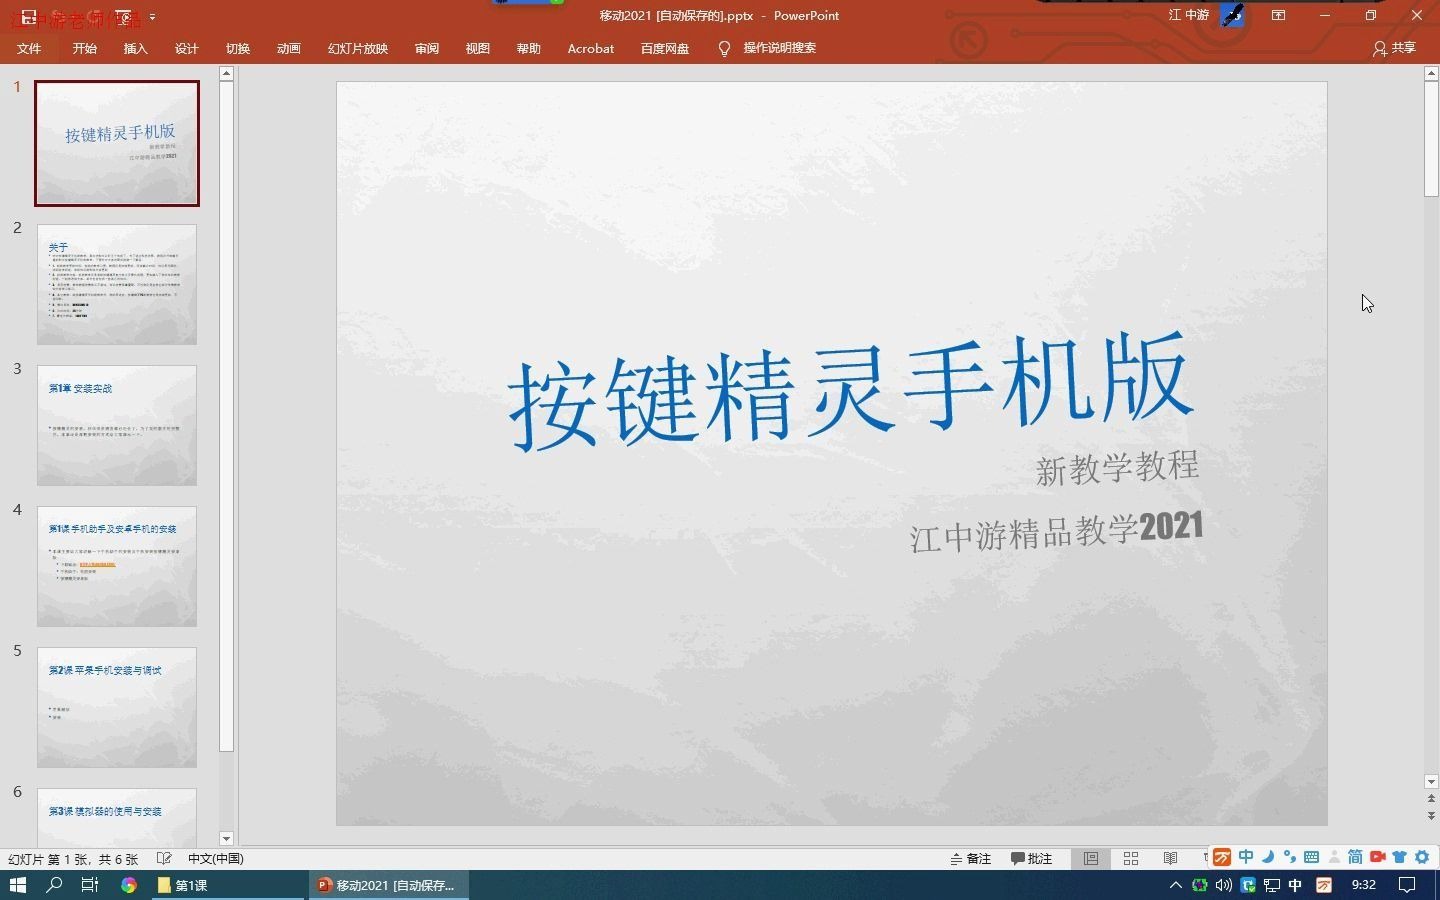Screen dimensions: 1440x900
Task: Expand the quick access toolbar dropdown
Action: click(x=152, y=17)
